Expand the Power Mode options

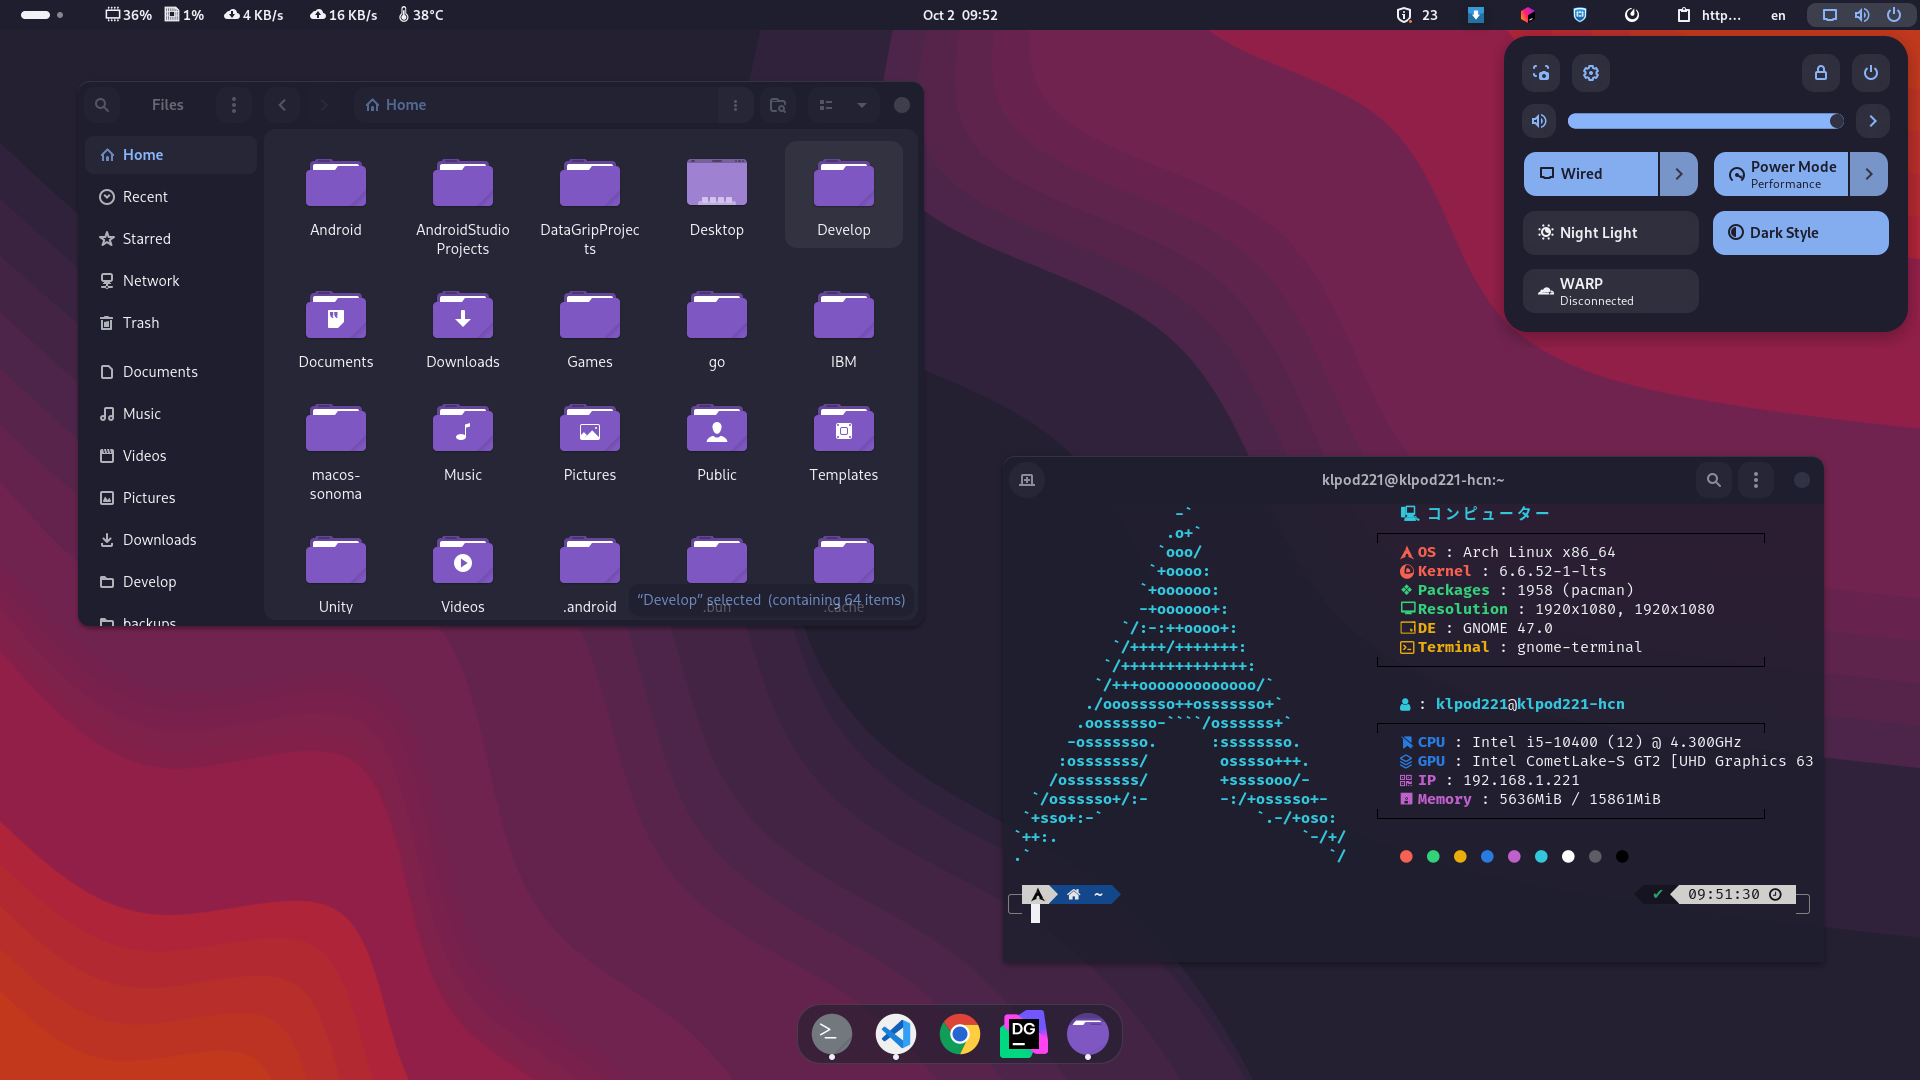point(1869,174)
